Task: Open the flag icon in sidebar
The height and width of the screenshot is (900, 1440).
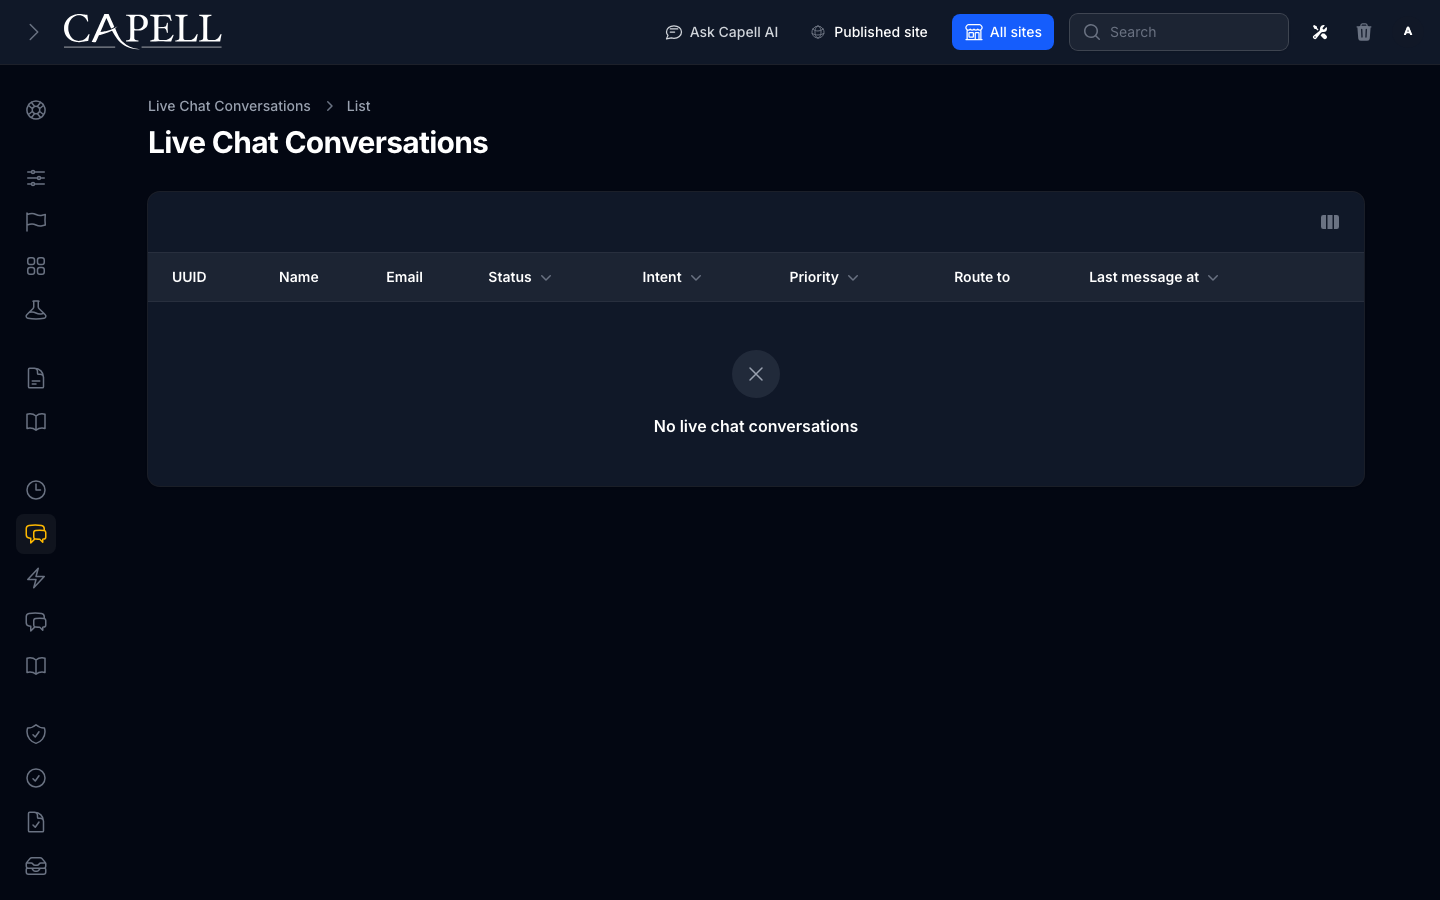Action: tap(36, 222)
